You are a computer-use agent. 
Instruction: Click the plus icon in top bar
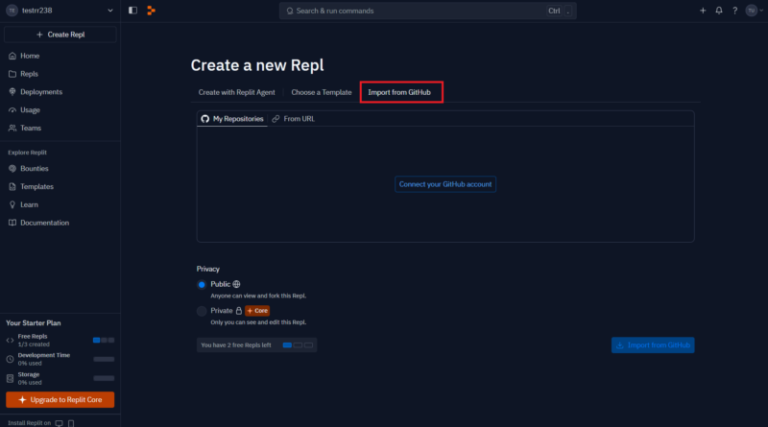point(702,10)
